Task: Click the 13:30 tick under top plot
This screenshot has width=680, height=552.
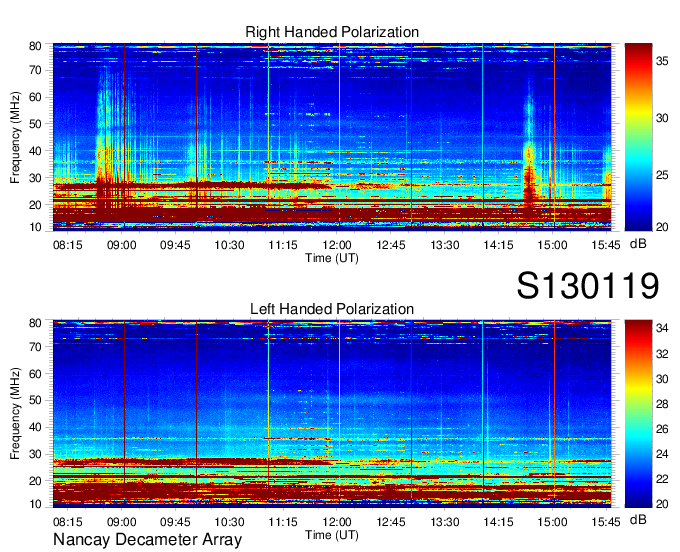Action: 445,245
